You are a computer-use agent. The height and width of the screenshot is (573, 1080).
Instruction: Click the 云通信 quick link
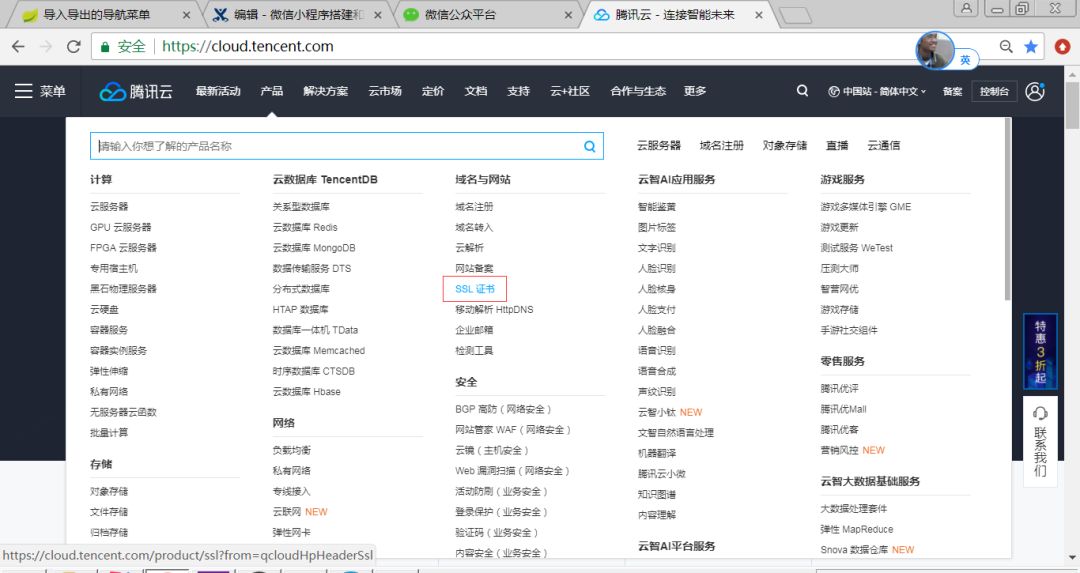883,145
